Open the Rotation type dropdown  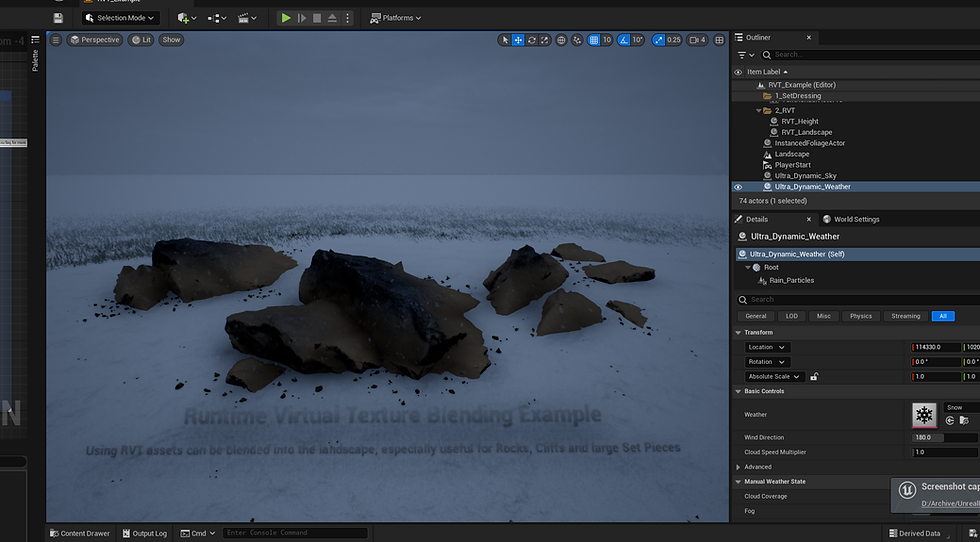pos(768,362)
